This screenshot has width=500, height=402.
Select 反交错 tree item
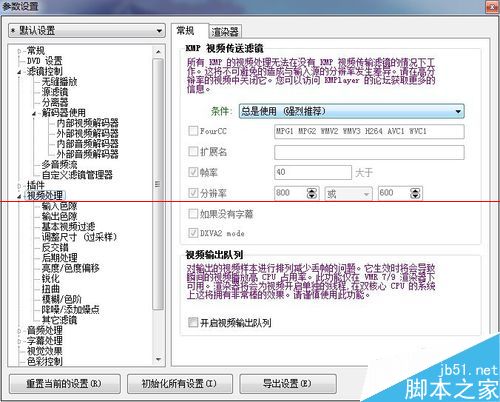point(55,248)
